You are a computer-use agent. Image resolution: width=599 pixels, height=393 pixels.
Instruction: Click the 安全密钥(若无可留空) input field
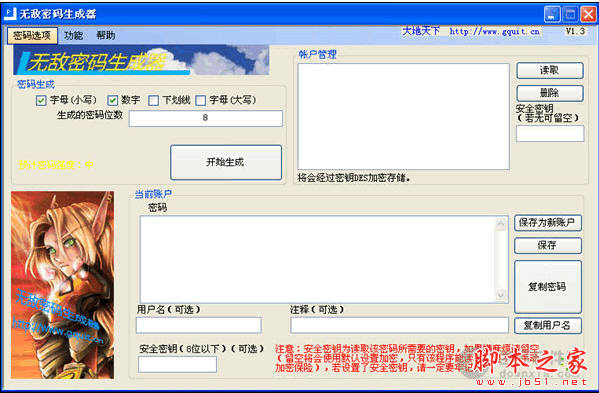(550, 134)
